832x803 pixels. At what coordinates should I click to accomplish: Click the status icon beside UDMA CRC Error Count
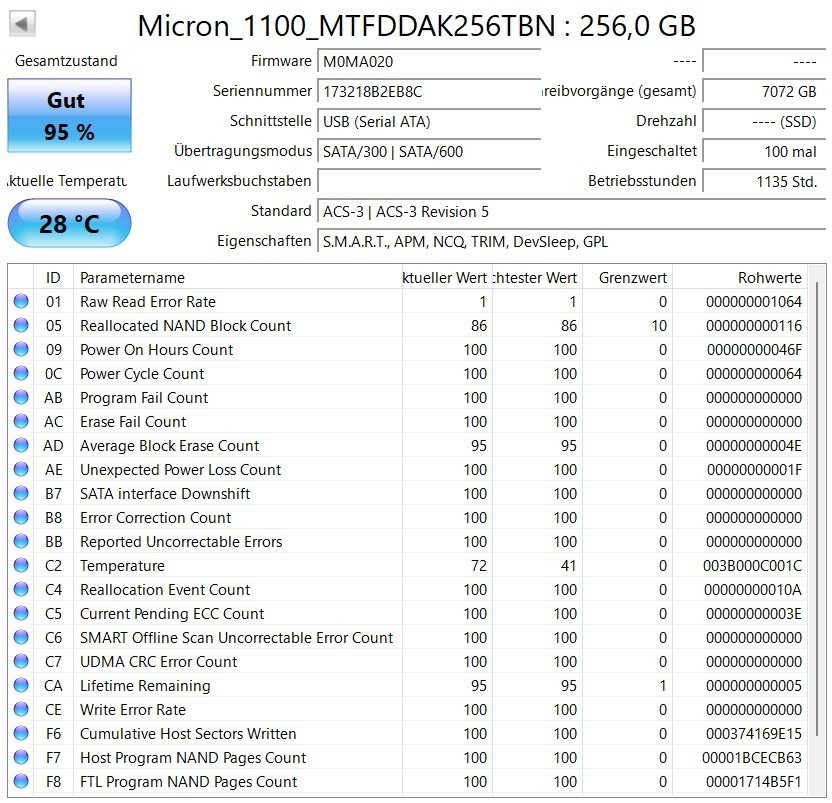[21, 661]
